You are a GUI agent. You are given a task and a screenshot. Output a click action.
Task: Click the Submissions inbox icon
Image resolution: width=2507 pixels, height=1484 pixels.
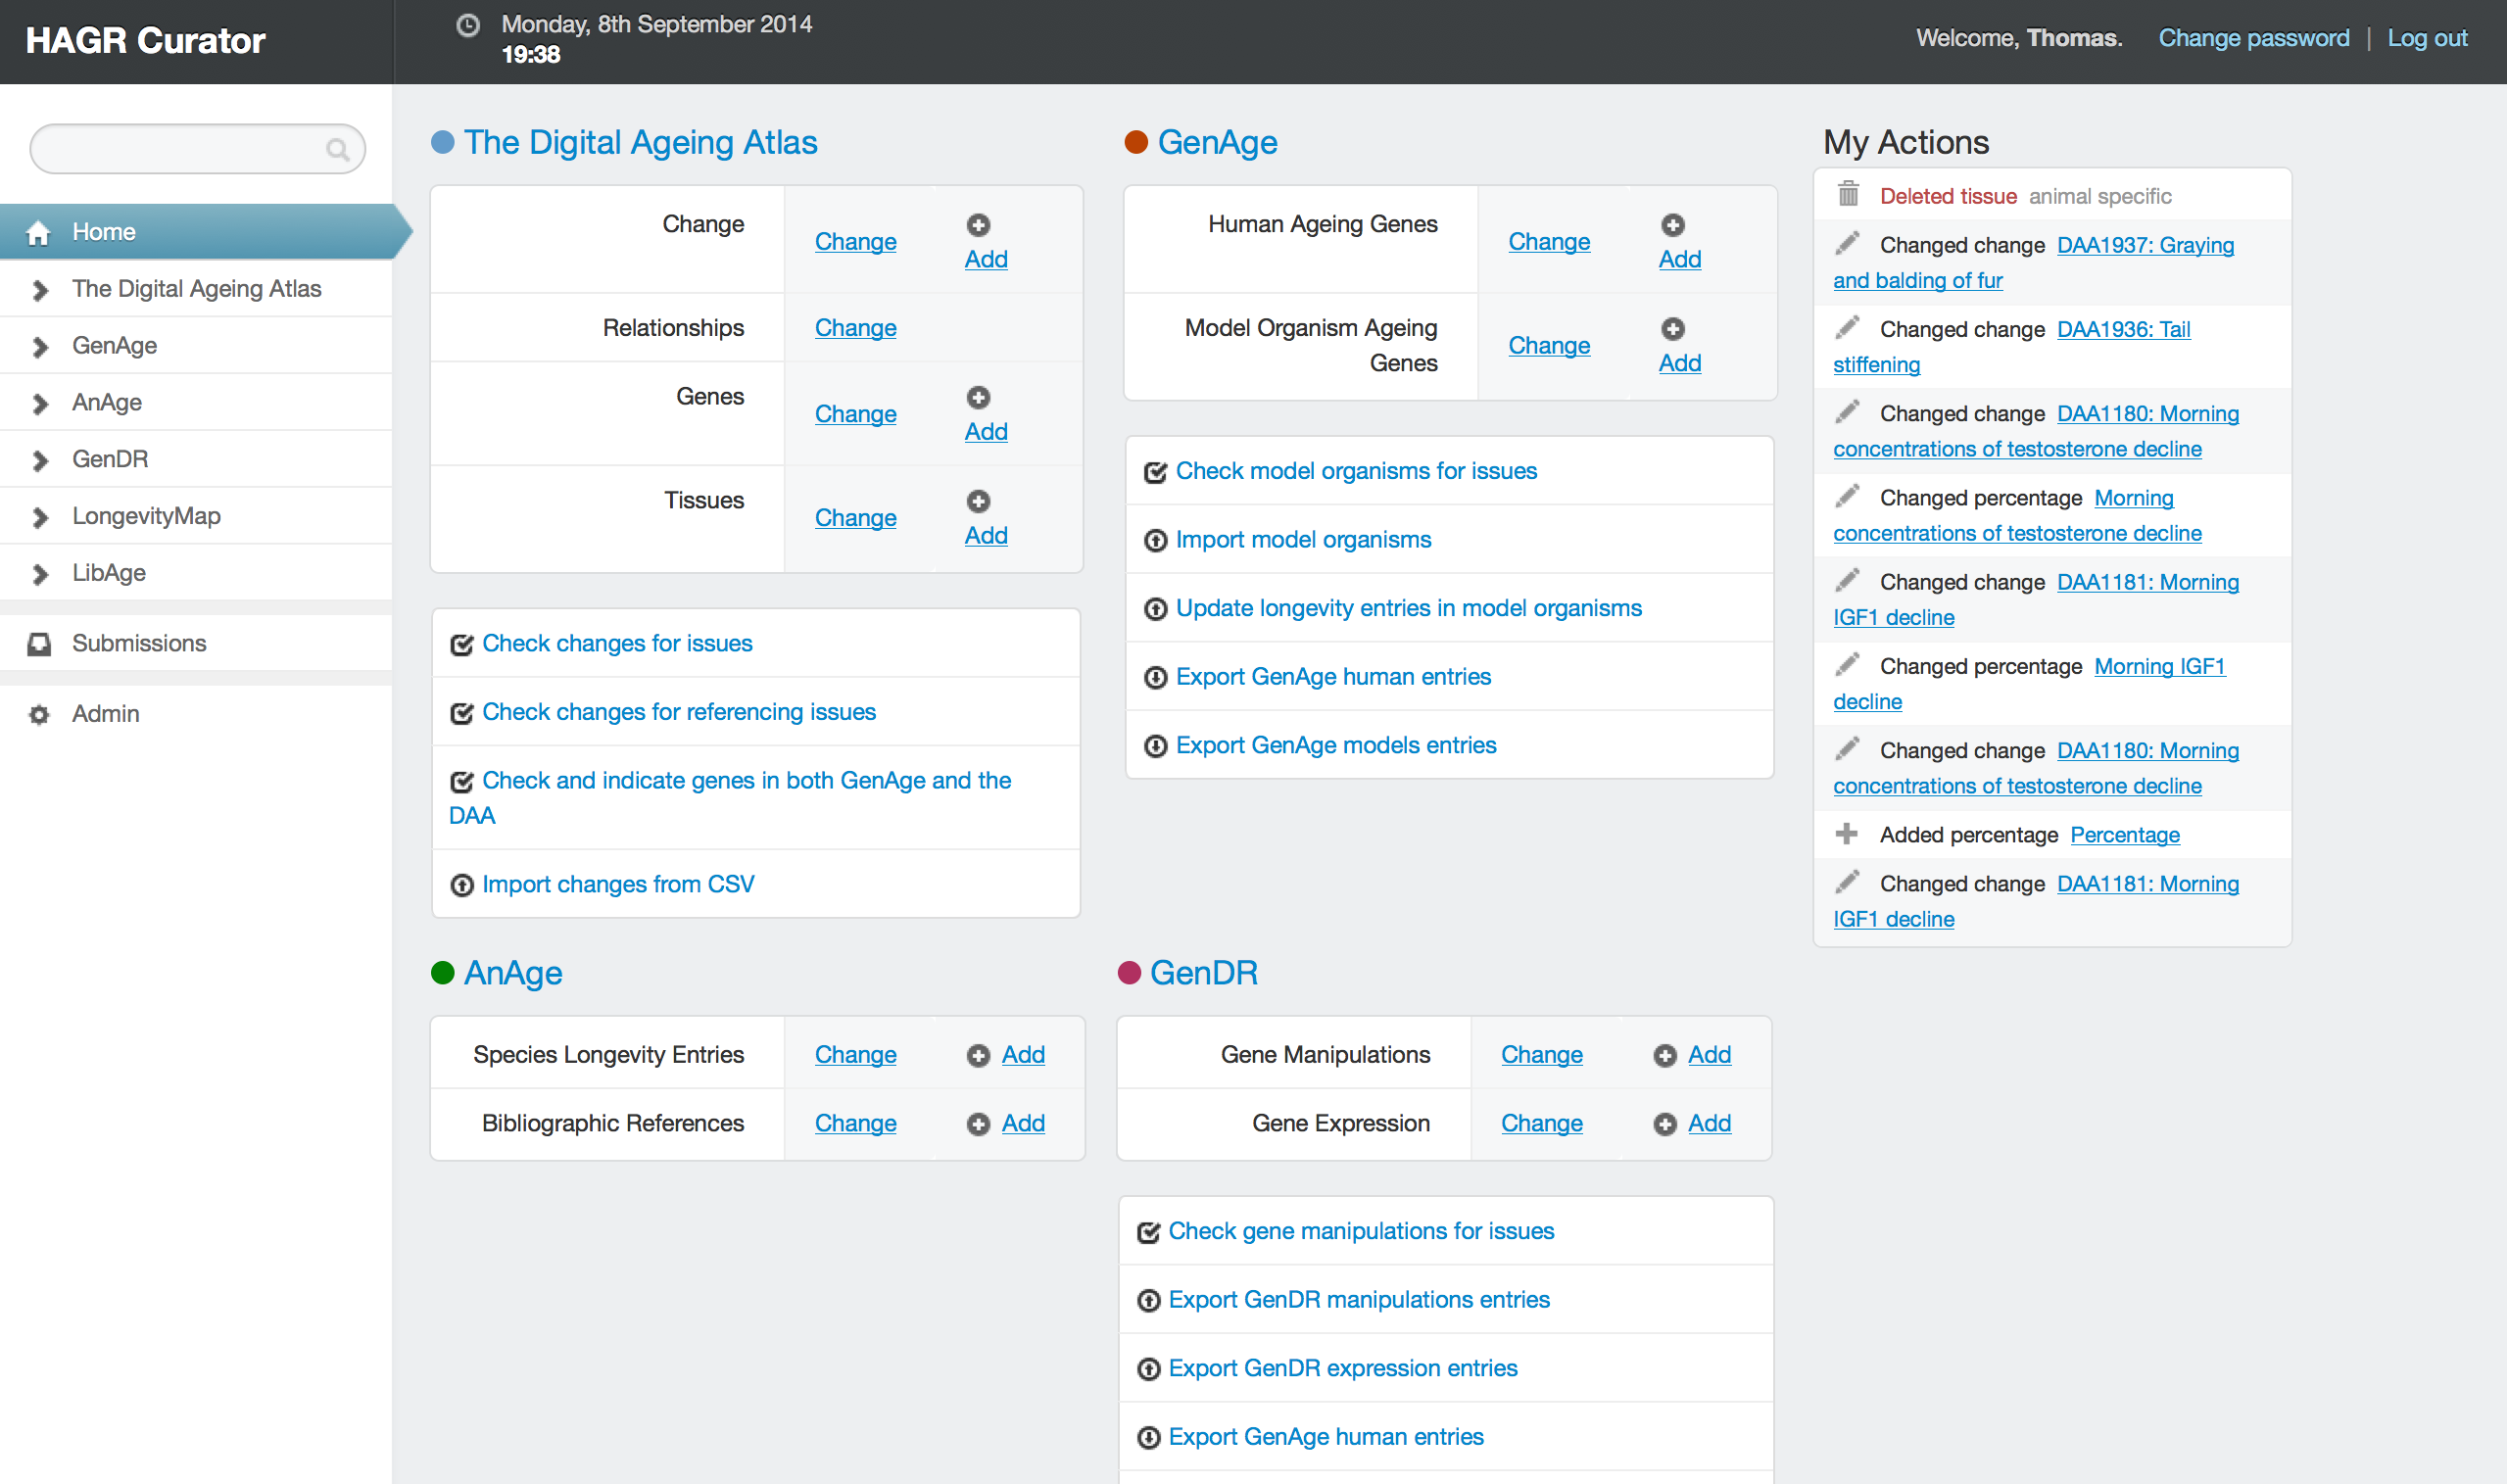pyautogui.click(x=39, y=644)
